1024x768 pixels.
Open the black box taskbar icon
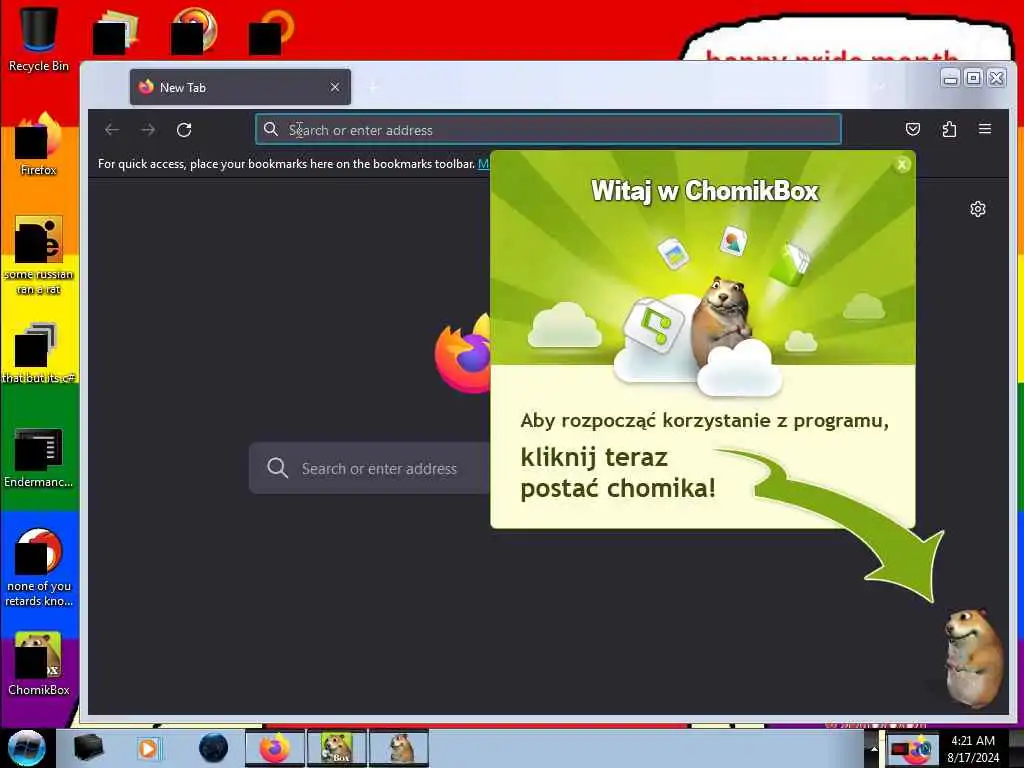click(88, 748)
